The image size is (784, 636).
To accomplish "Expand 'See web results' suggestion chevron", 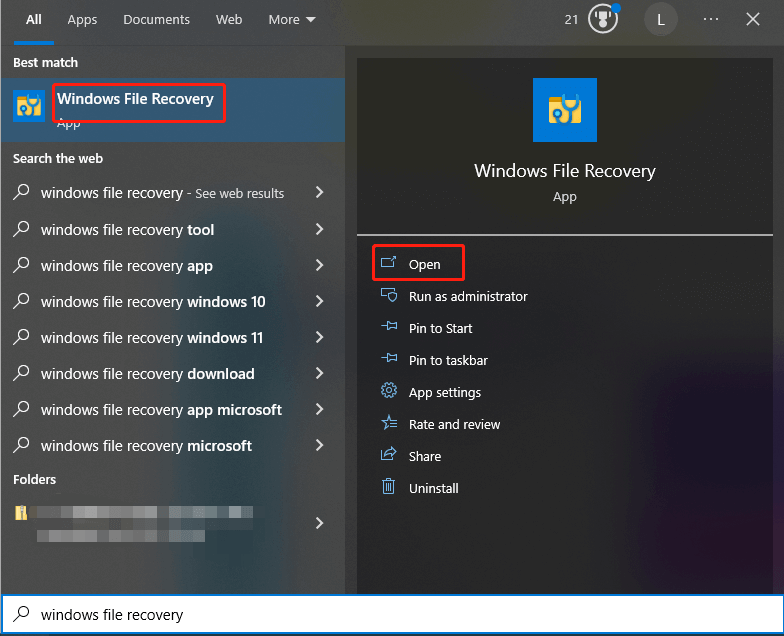I will coord(320,192).
